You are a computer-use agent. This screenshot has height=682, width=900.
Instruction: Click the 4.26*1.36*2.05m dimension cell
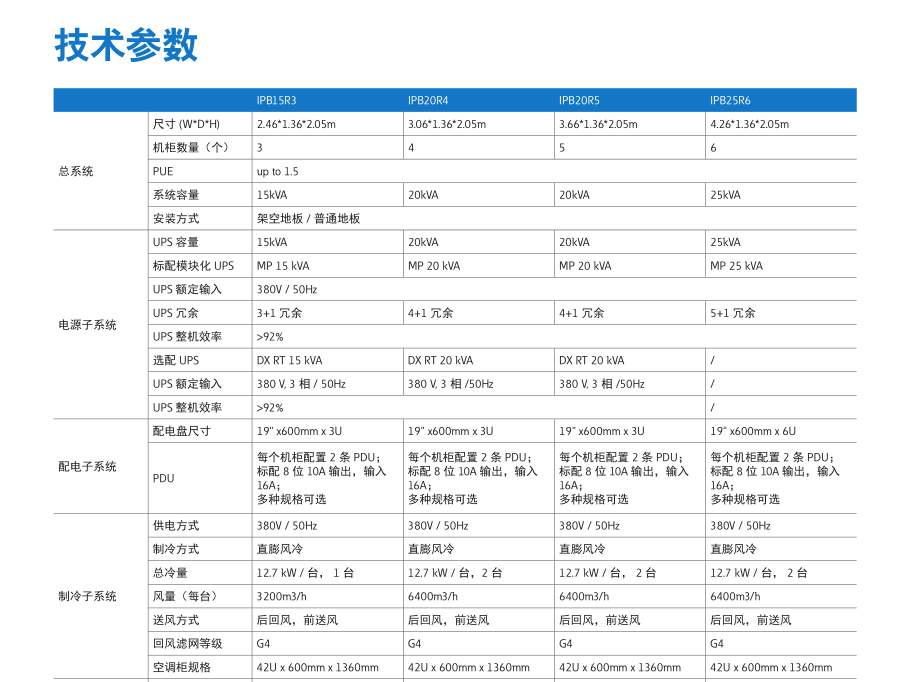(x=750, y=124)
